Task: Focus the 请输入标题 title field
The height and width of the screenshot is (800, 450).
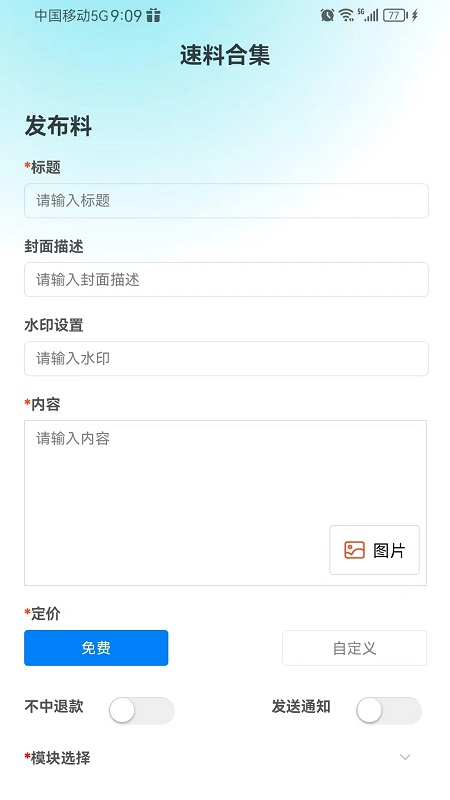Action: tap(226, 201)
